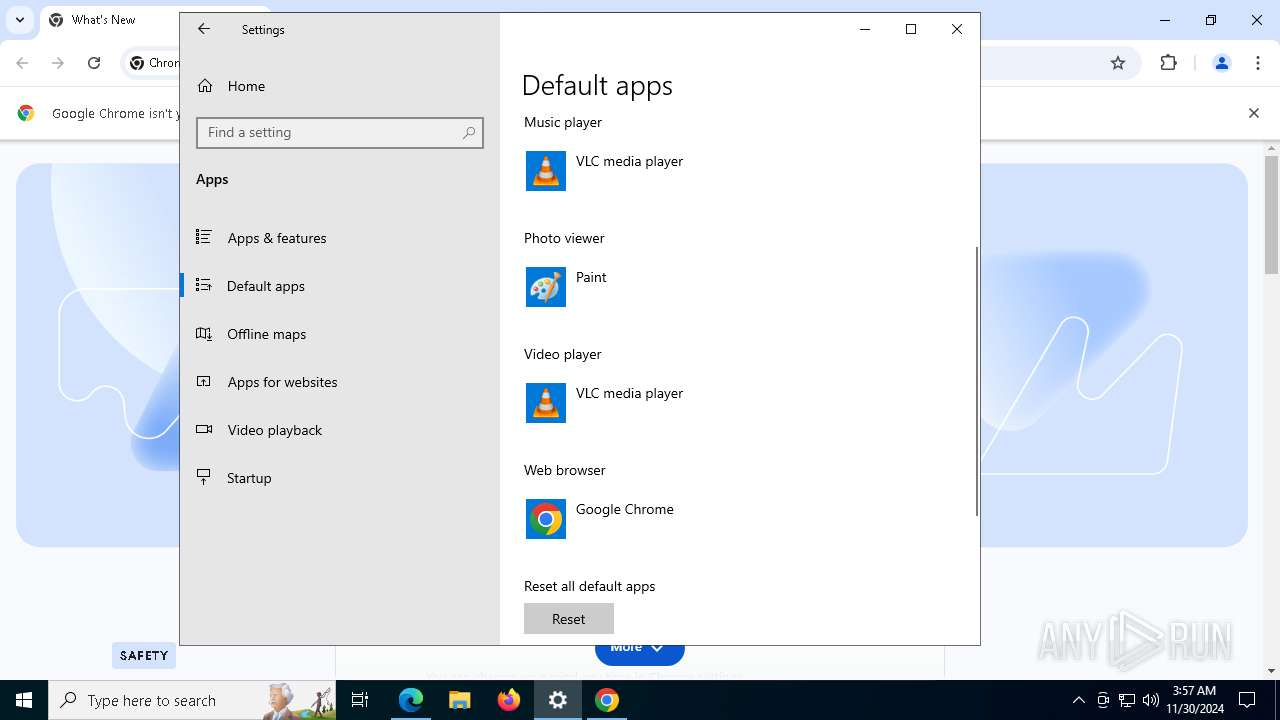
Task: Launch Firefox from taskbar
Action: [x=509, y=700]
